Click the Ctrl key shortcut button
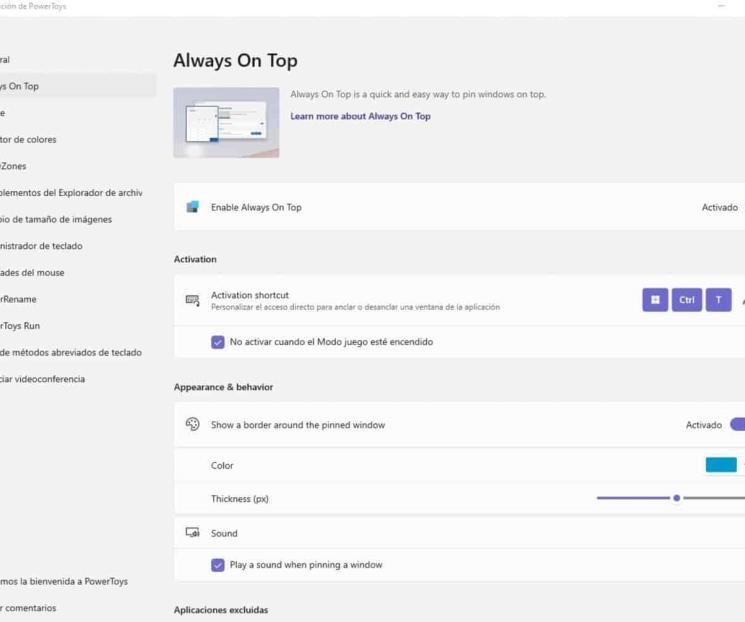 coord(687,300)
